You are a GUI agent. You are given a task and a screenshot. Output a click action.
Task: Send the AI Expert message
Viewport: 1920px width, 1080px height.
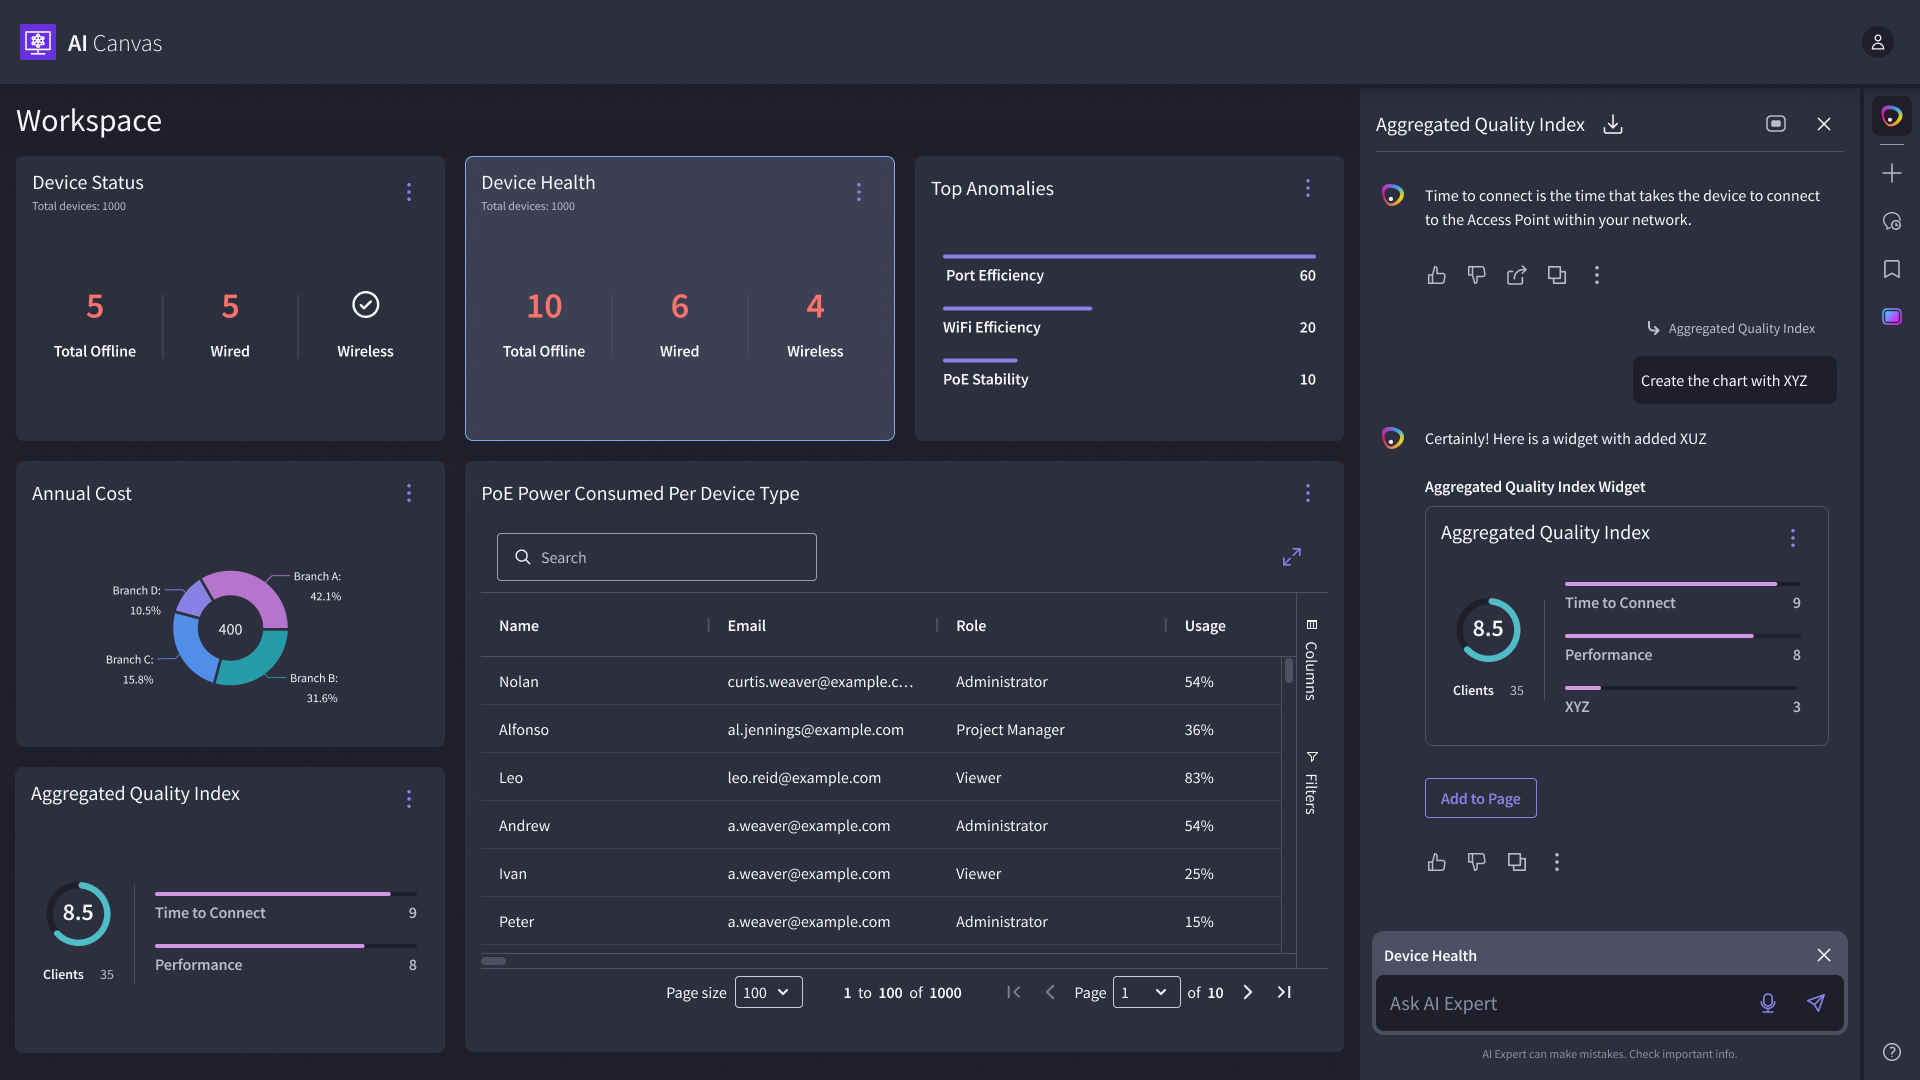coord(1816,1003)
